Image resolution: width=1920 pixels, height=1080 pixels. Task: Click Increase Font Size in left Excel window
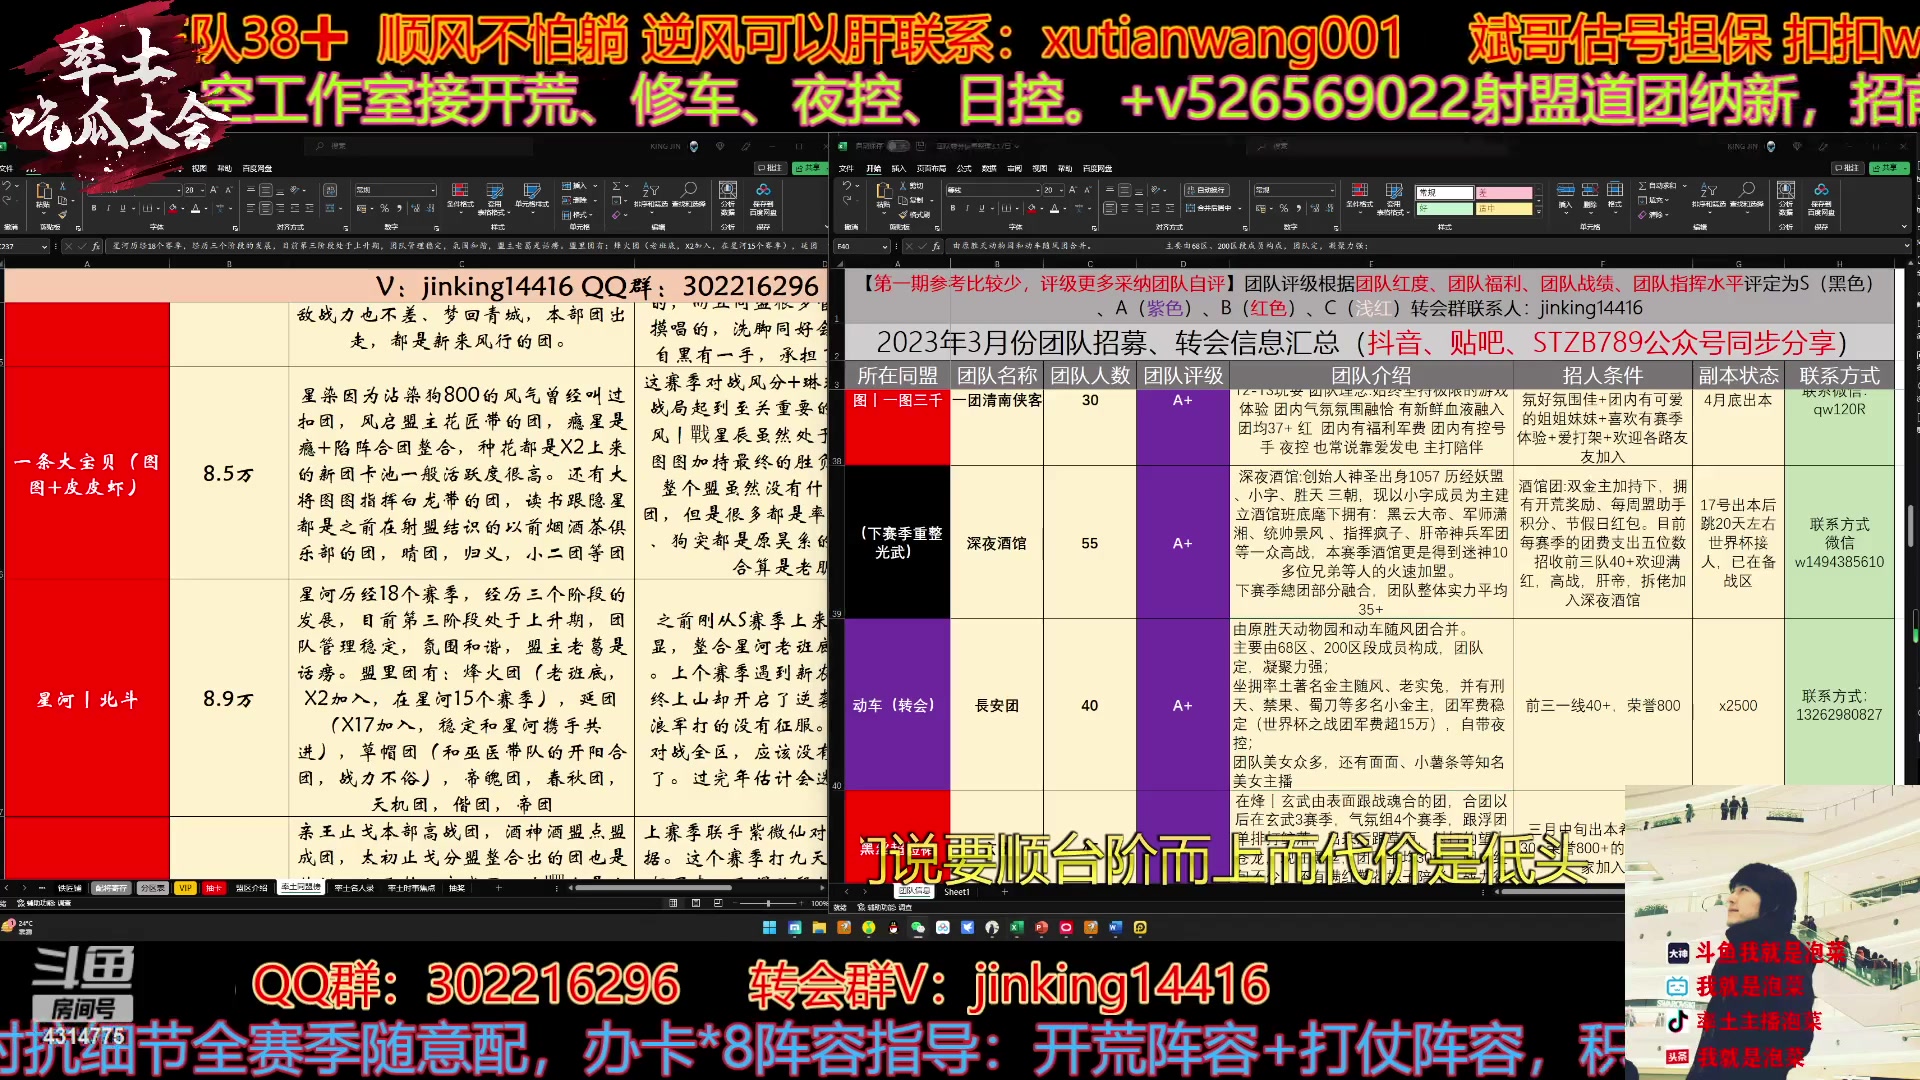tap(213, 189)
